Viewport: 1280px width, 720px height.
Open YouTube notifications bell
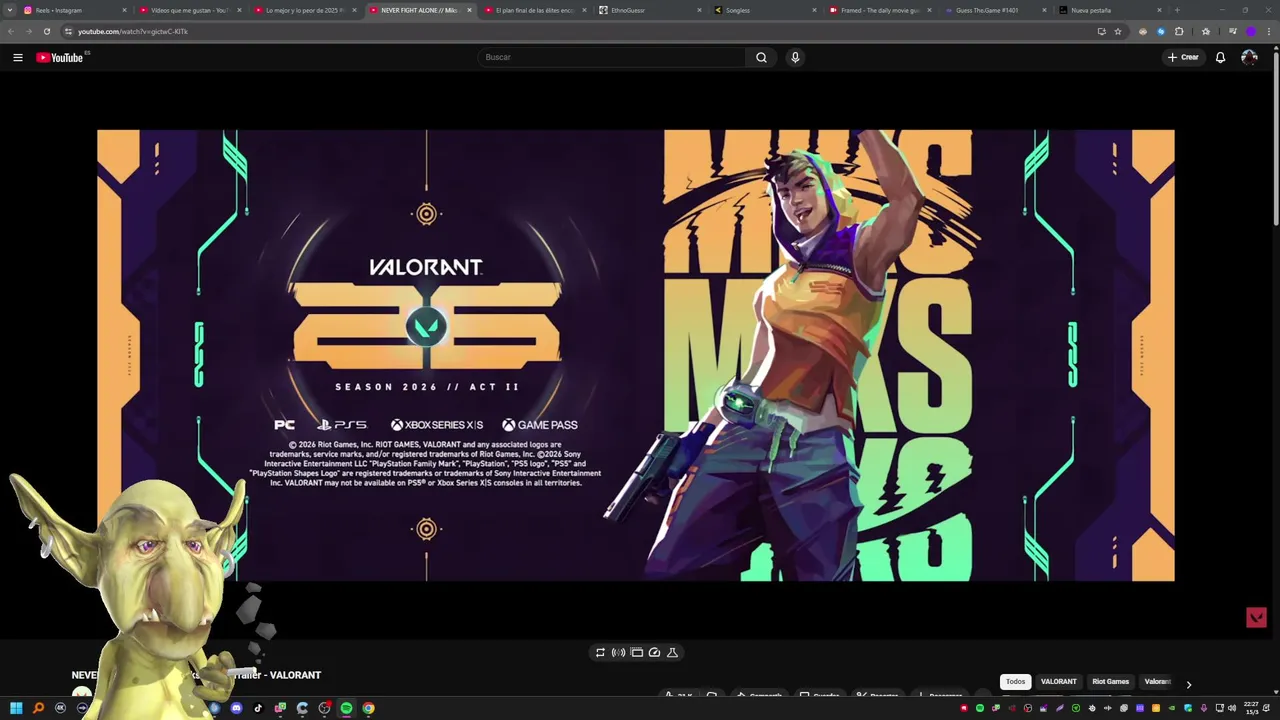[x=1220, y=57]
